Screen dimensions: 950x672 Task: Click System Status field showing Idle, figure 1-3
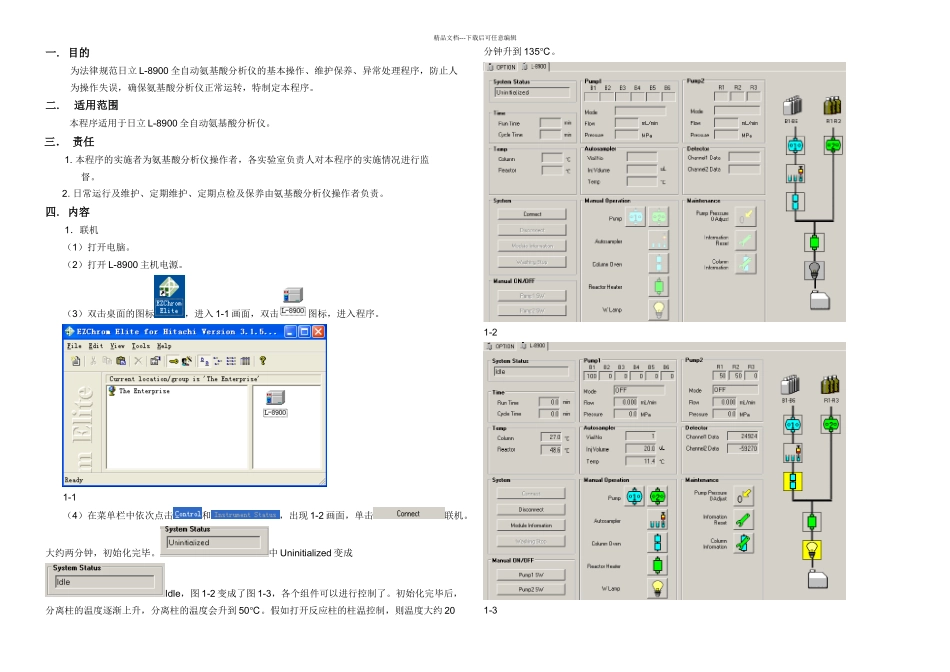531,371
